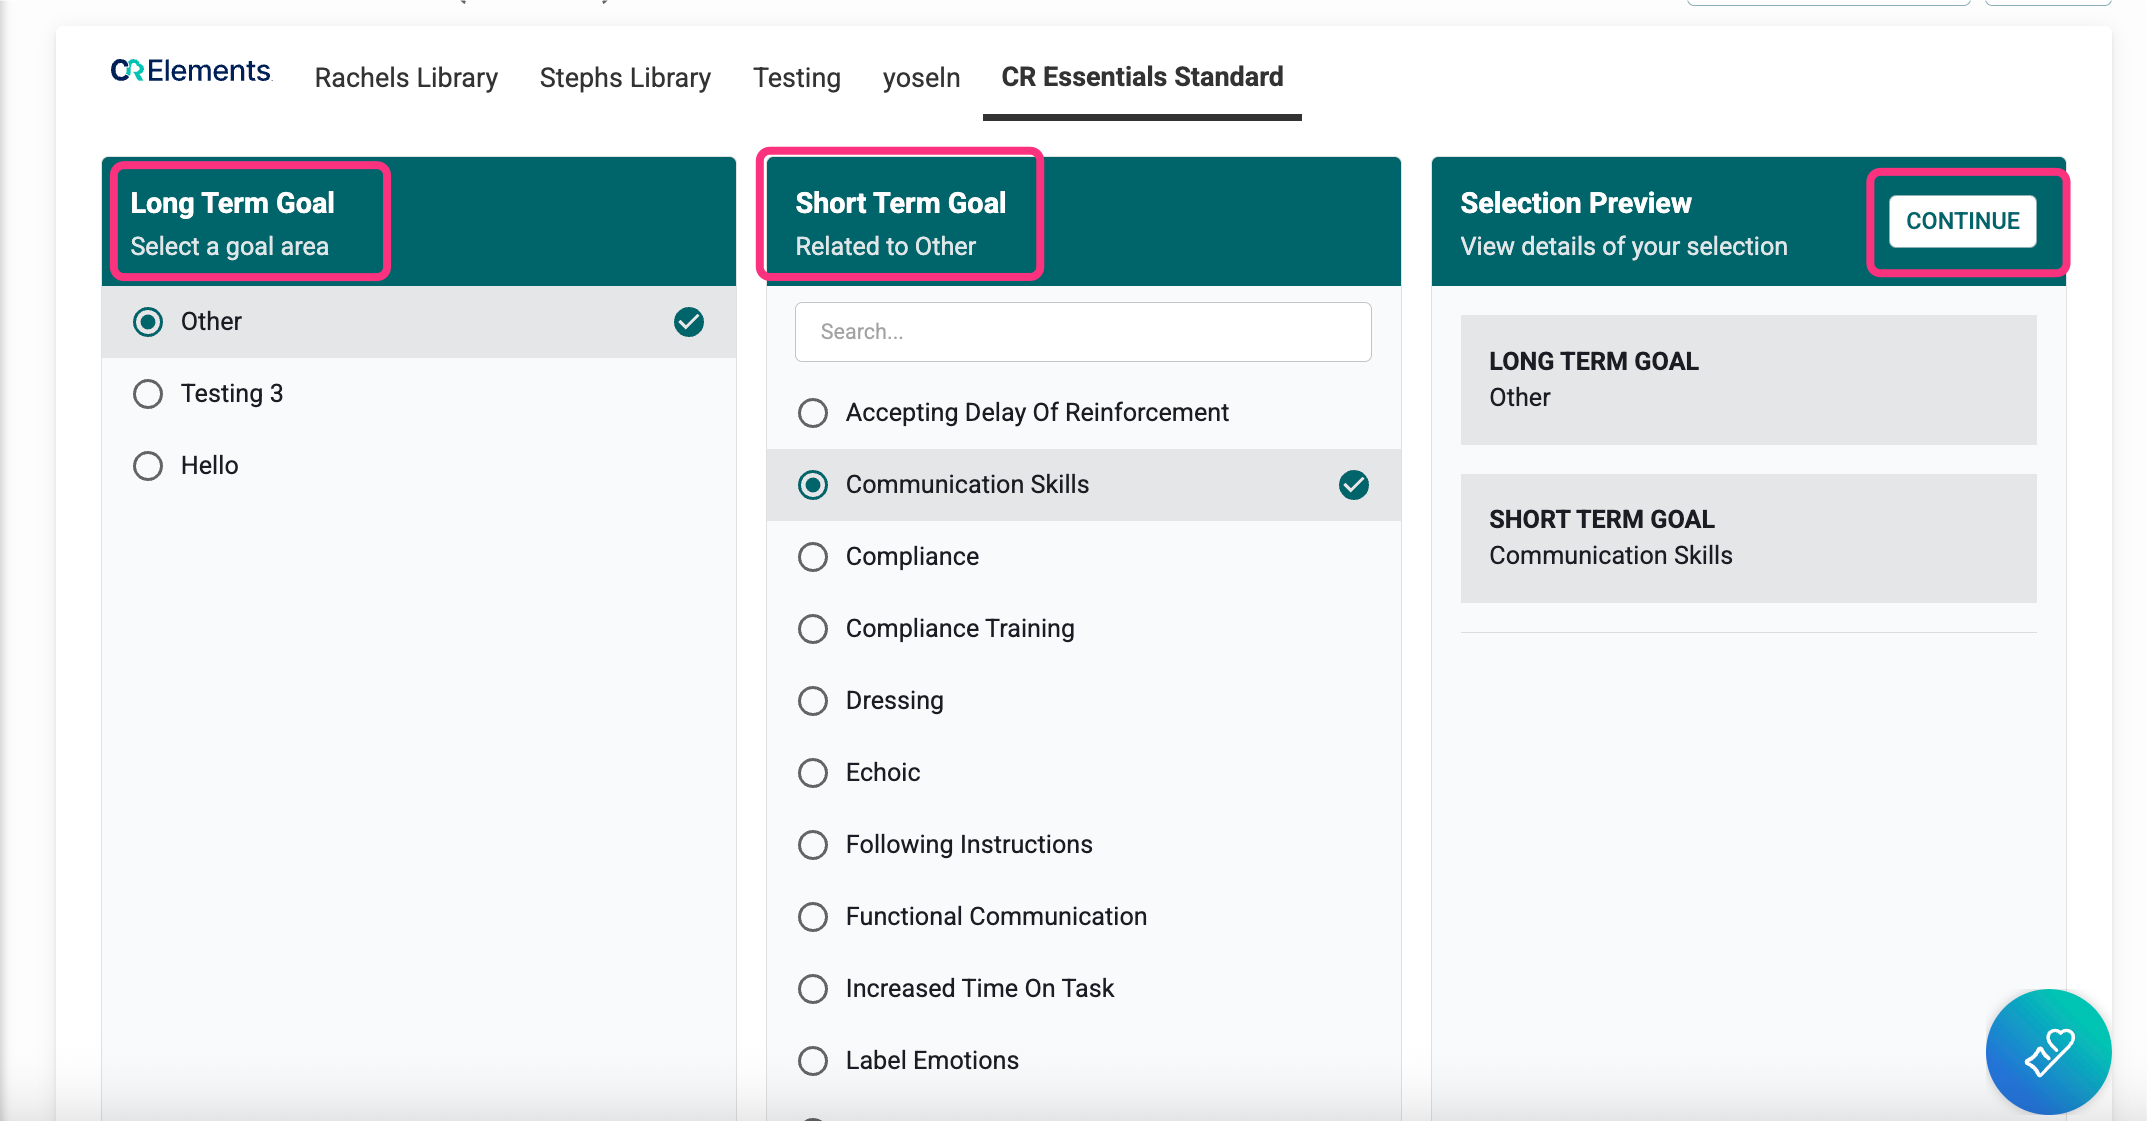This screenshot has height=1121, width=2147.
Task: Switch to the yoseln tab
Action: point(921,77)
